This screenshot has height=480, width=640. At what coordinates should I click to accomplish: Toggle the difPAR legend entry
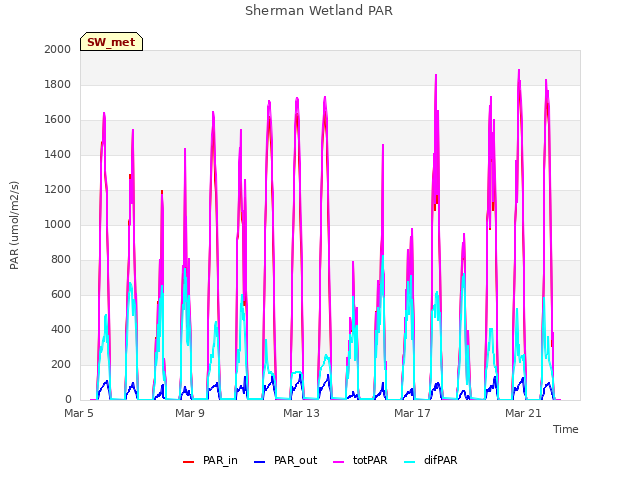431,460
